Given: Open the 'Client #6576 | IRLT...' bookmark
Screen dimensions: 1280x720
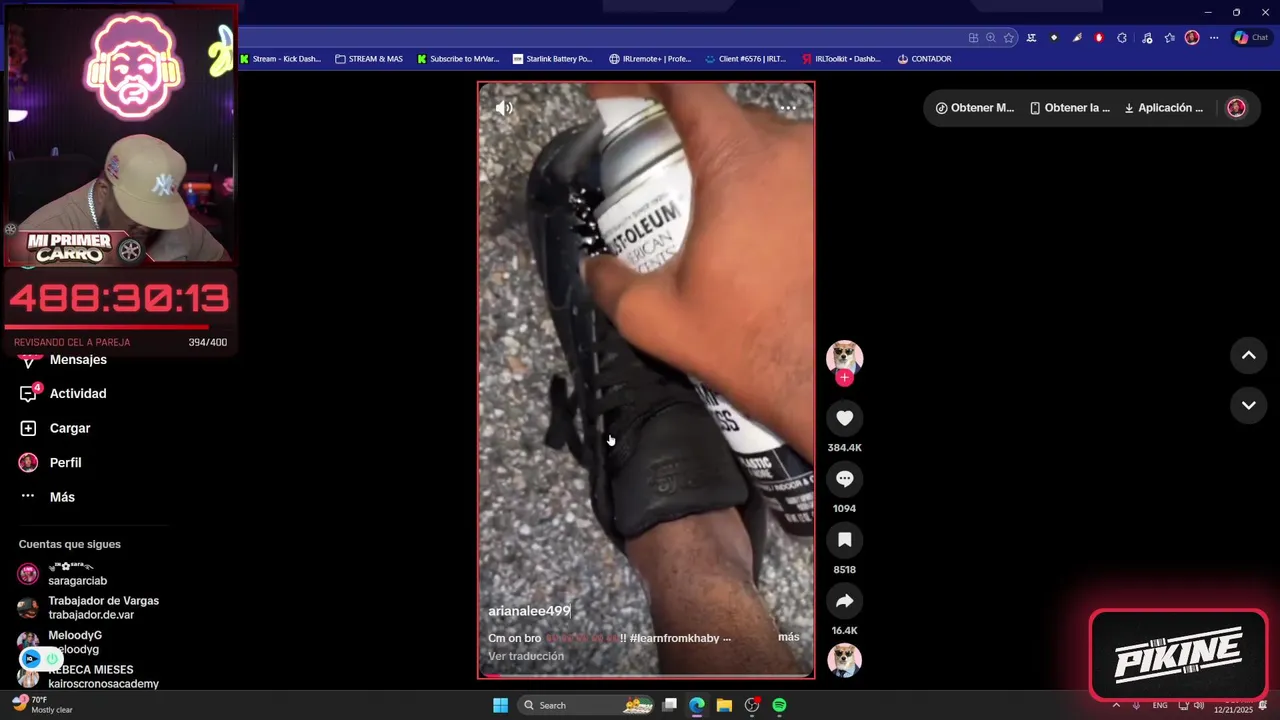Looking at the screenshot, I should [x=745, y=59].
